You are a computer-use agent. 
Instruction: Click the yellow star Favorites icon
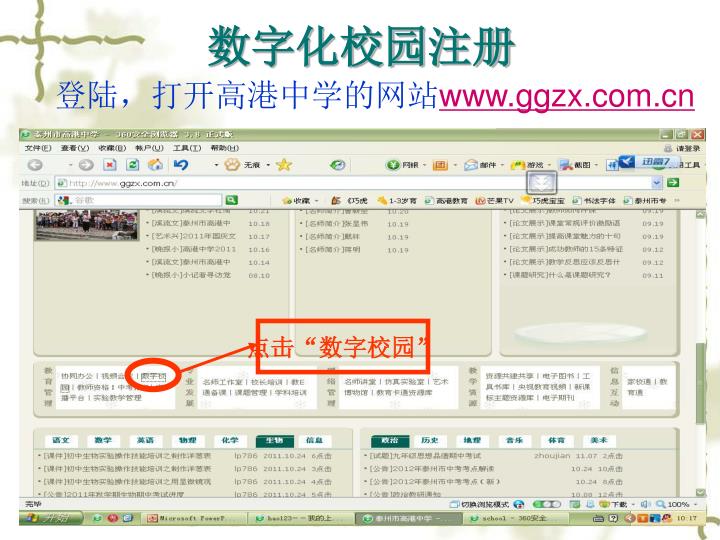coord(284,165)
